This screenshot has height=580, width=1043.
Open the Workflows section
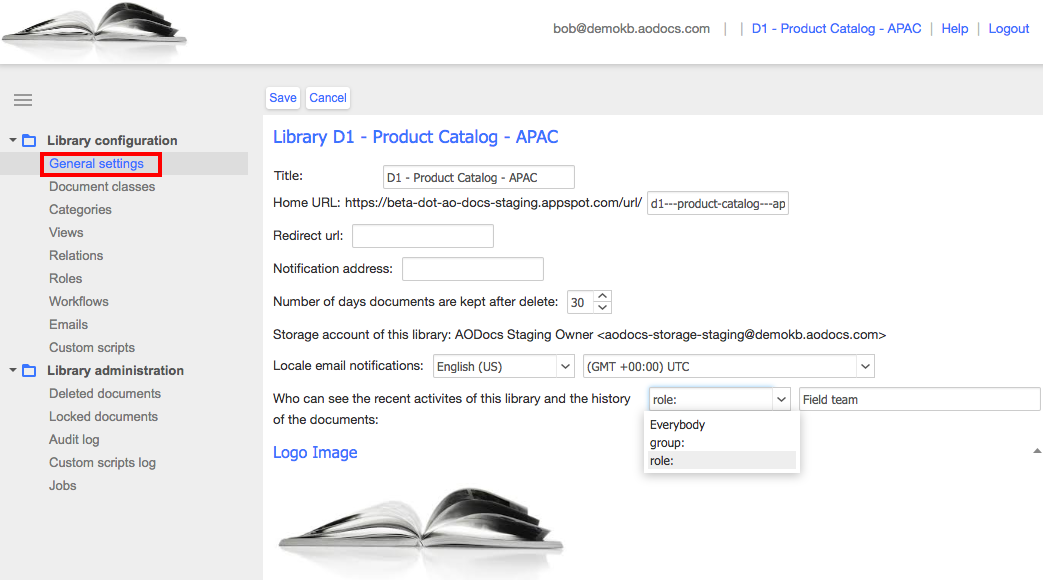(78, 301)
